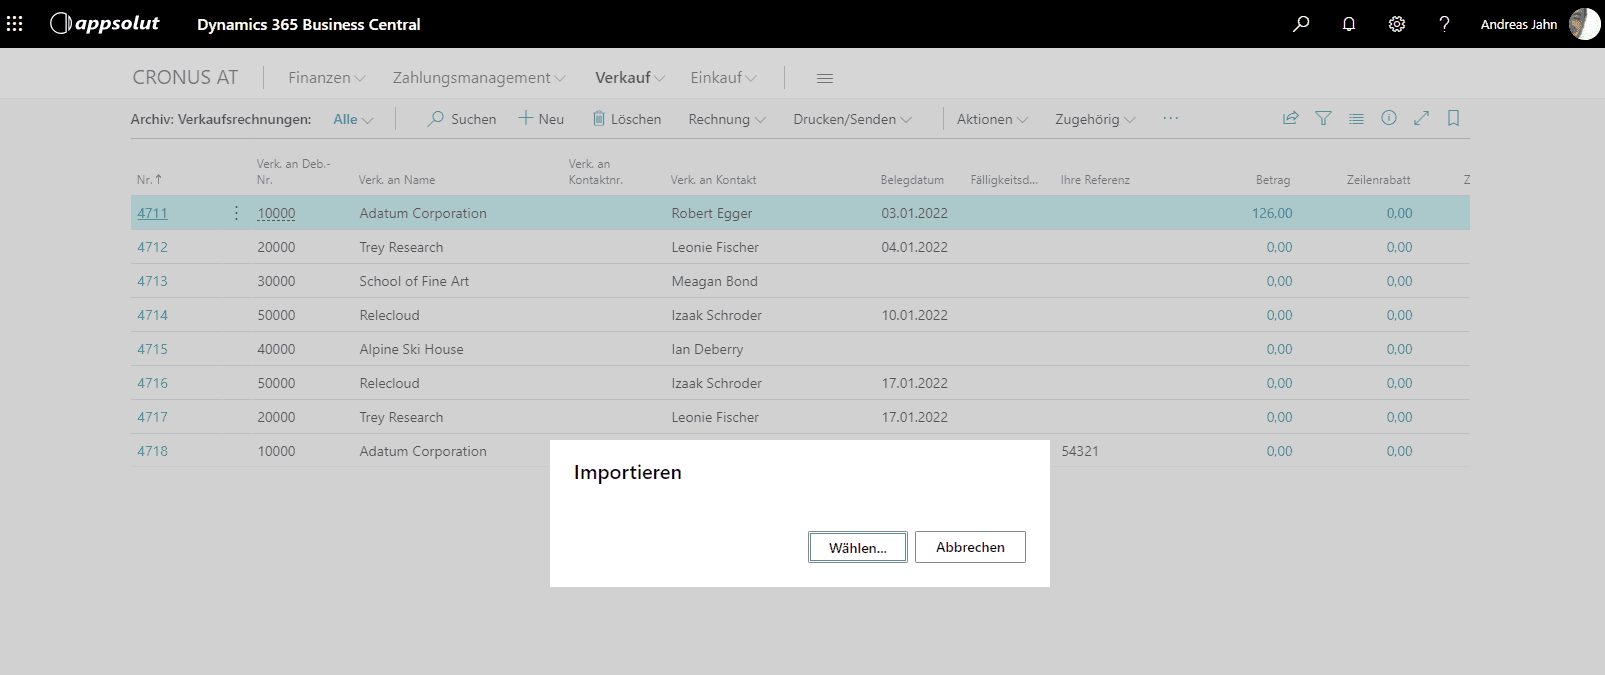
Task: Click Abbrechen in the Importieren dialog
Action: (x=970, y=547)
